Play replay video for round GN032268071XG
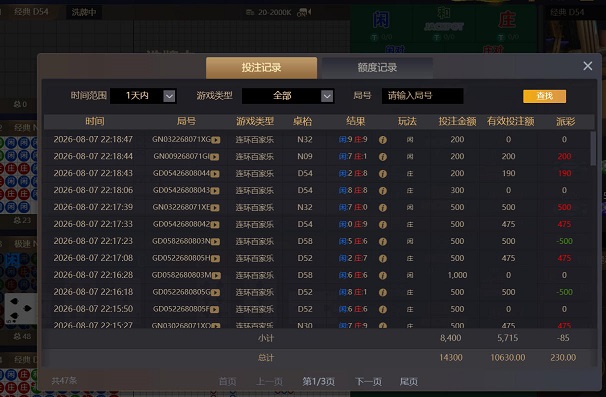 point(216,140)
